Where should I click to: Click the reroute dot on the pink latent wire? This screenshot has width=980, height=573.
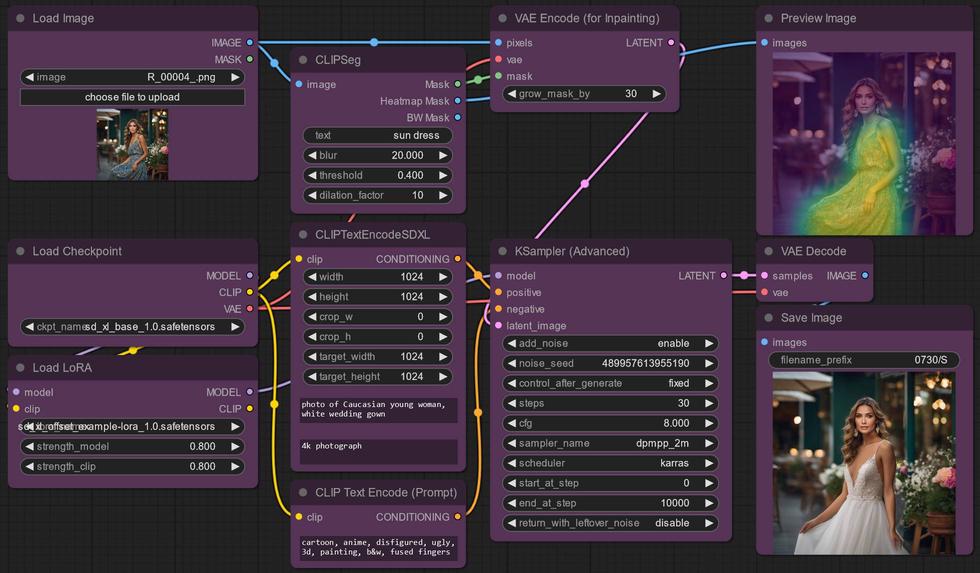tap(585, 184)
